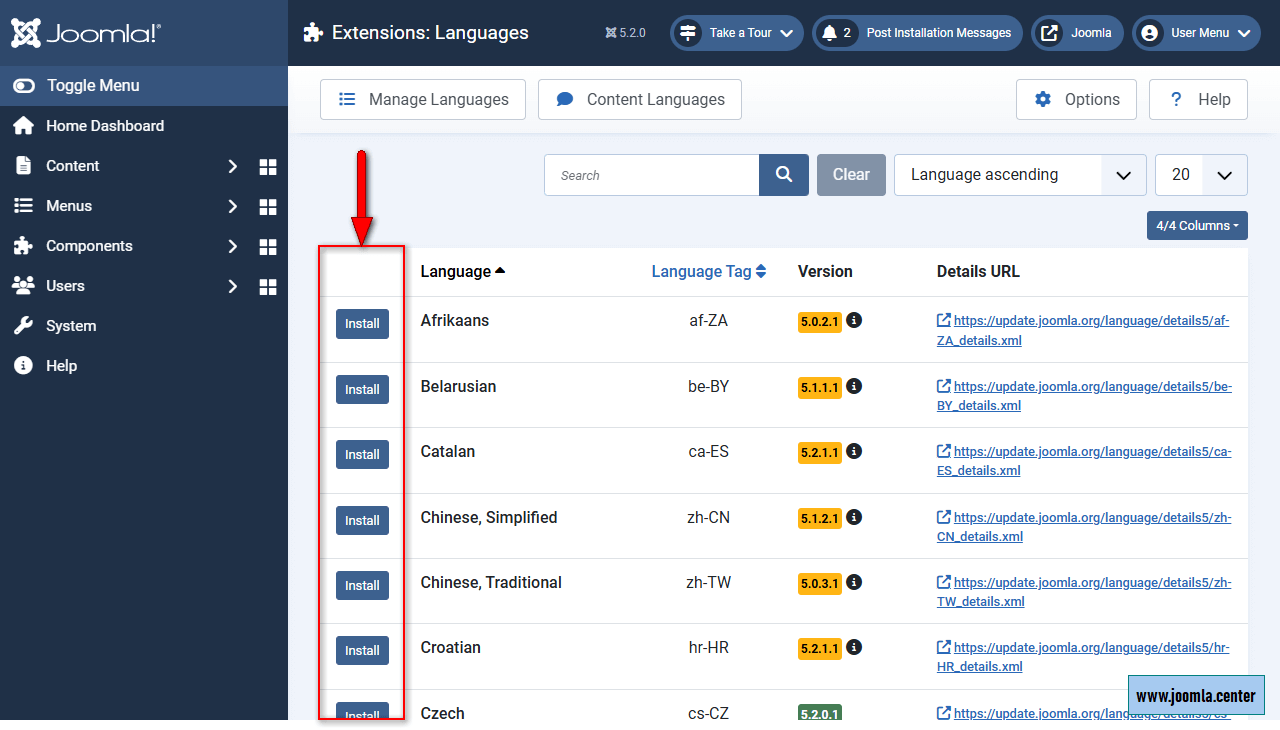Click info icon beside Belarusian version
The width and height of the screenshot is (1280, 730).
(x=854, y=386)
